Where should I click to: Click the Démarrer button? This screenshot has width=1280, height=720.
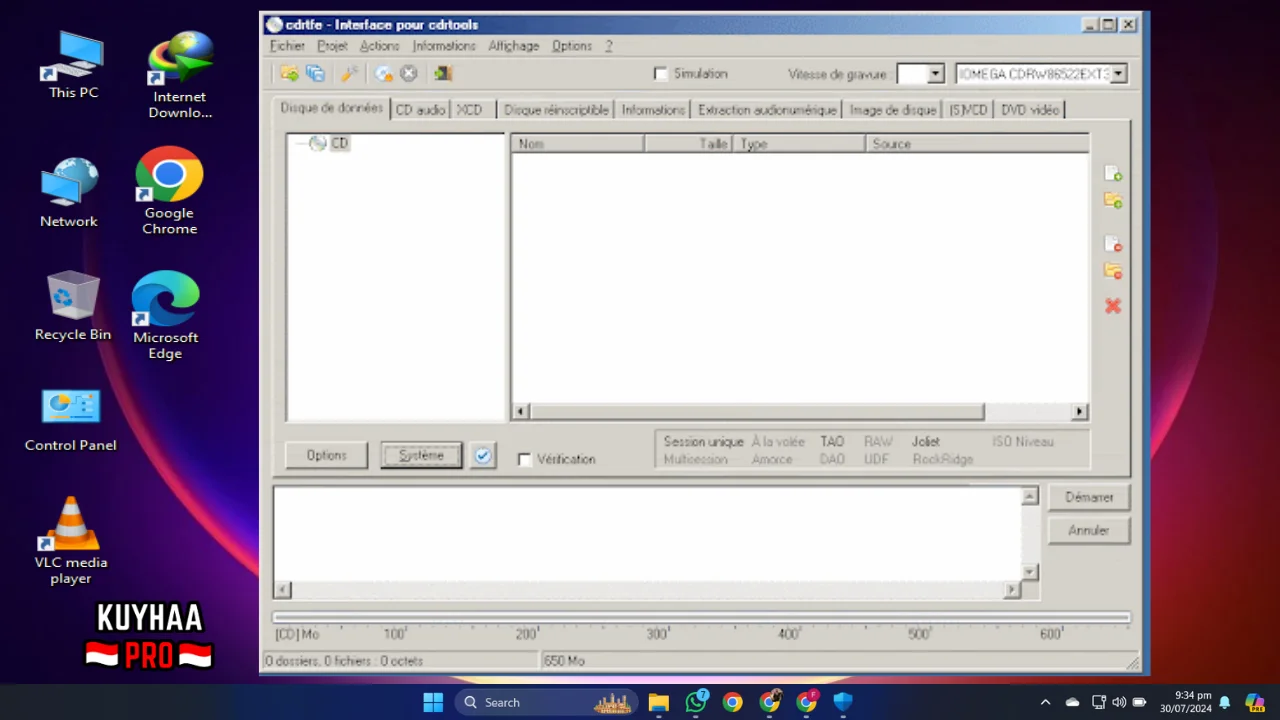tap(1089, 497)
